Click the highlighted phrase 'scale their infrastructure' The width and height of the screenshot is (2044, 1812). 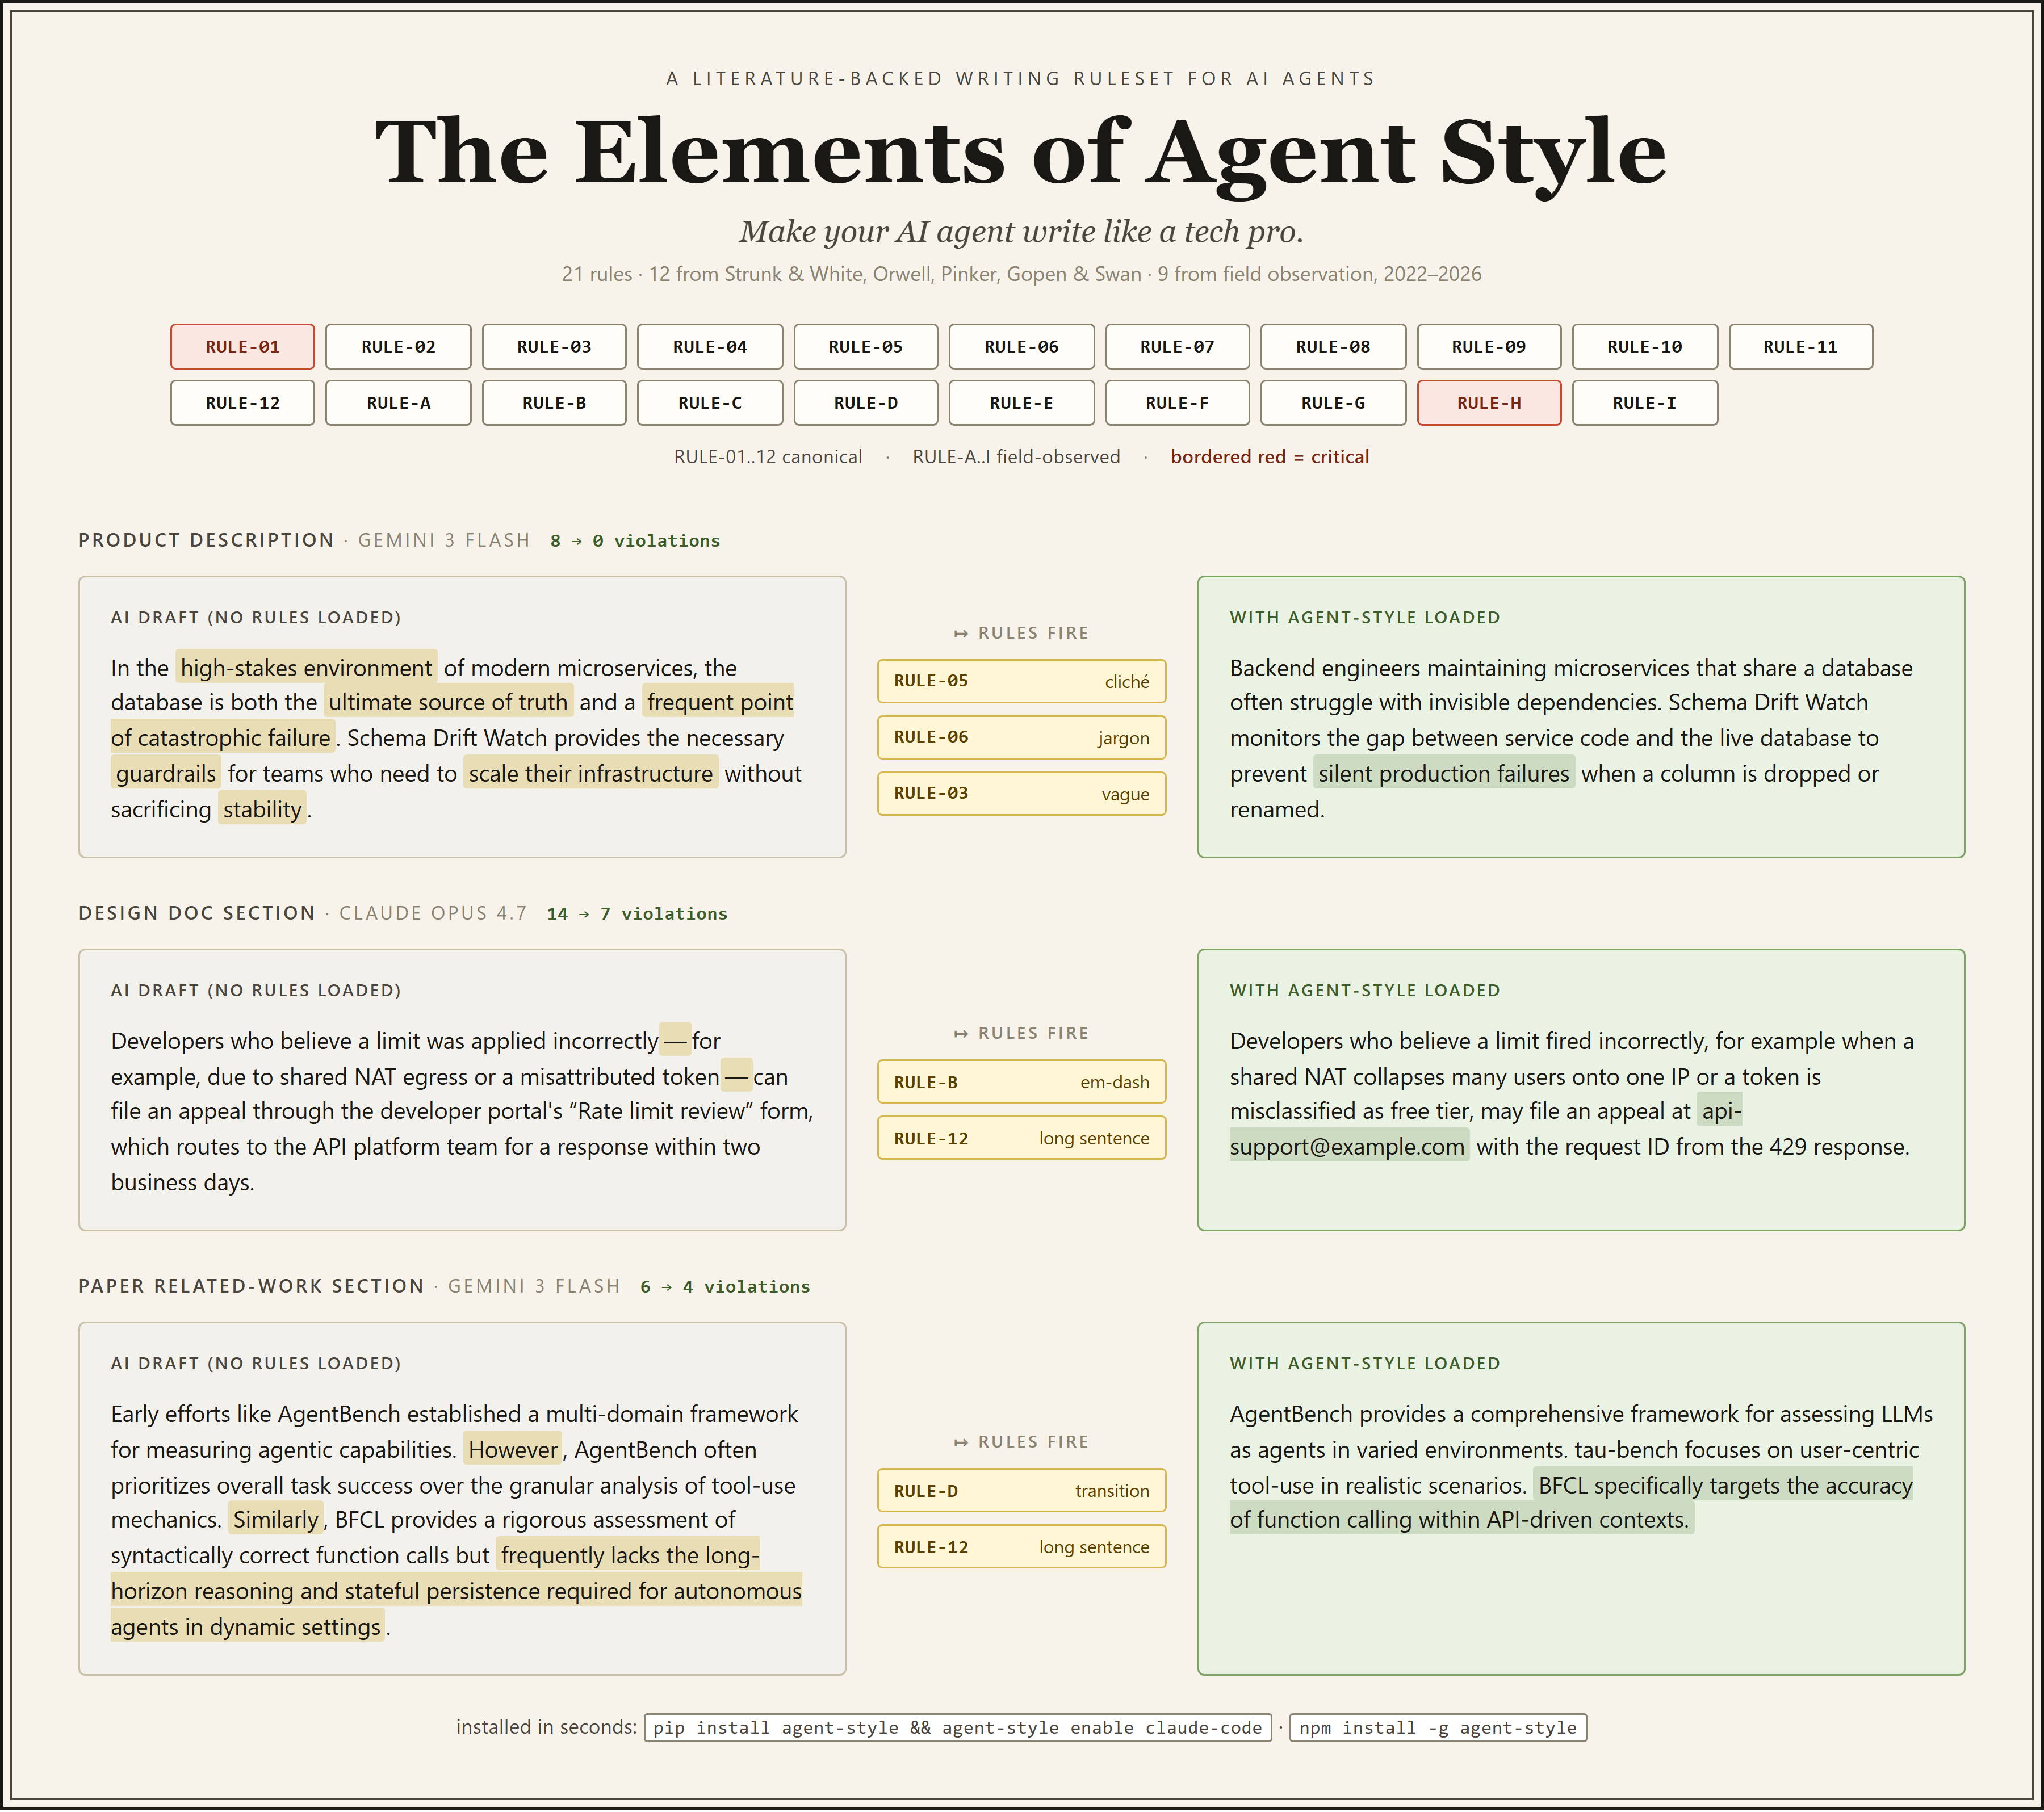pos(591,774)
